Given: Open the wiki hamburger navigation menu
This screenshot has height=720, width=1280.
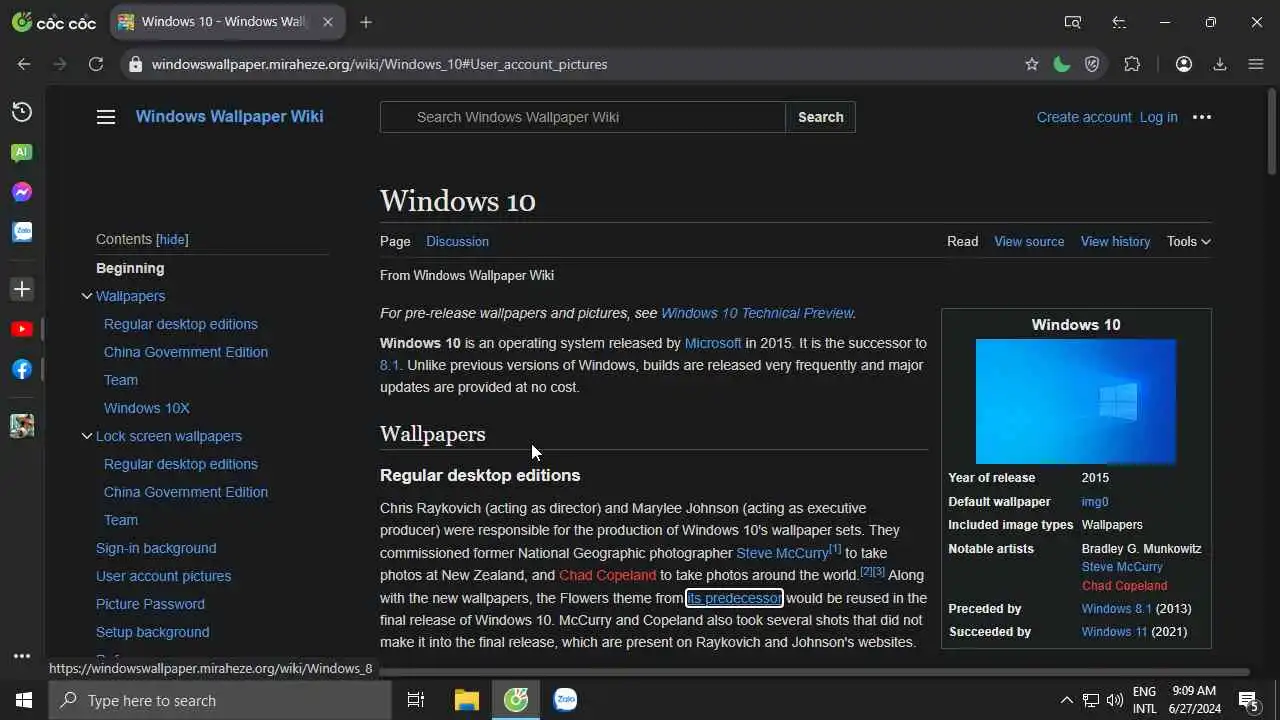Looking at the screenshot, I should pos(106,117).
